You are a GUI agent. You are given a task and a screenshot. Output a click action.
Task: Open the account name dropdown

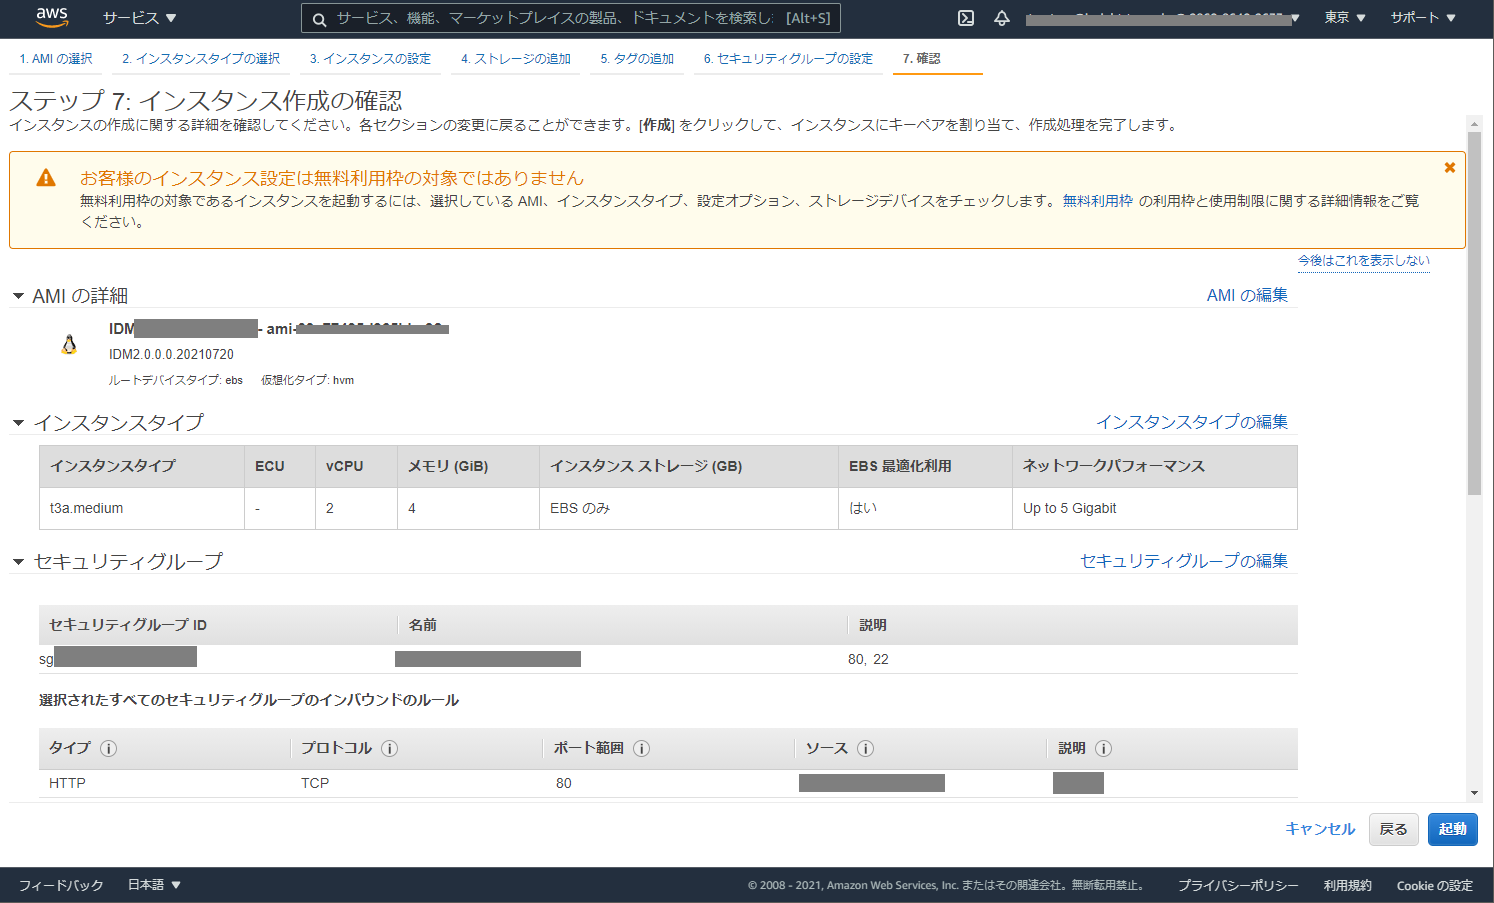click(x=1162, y=18)
